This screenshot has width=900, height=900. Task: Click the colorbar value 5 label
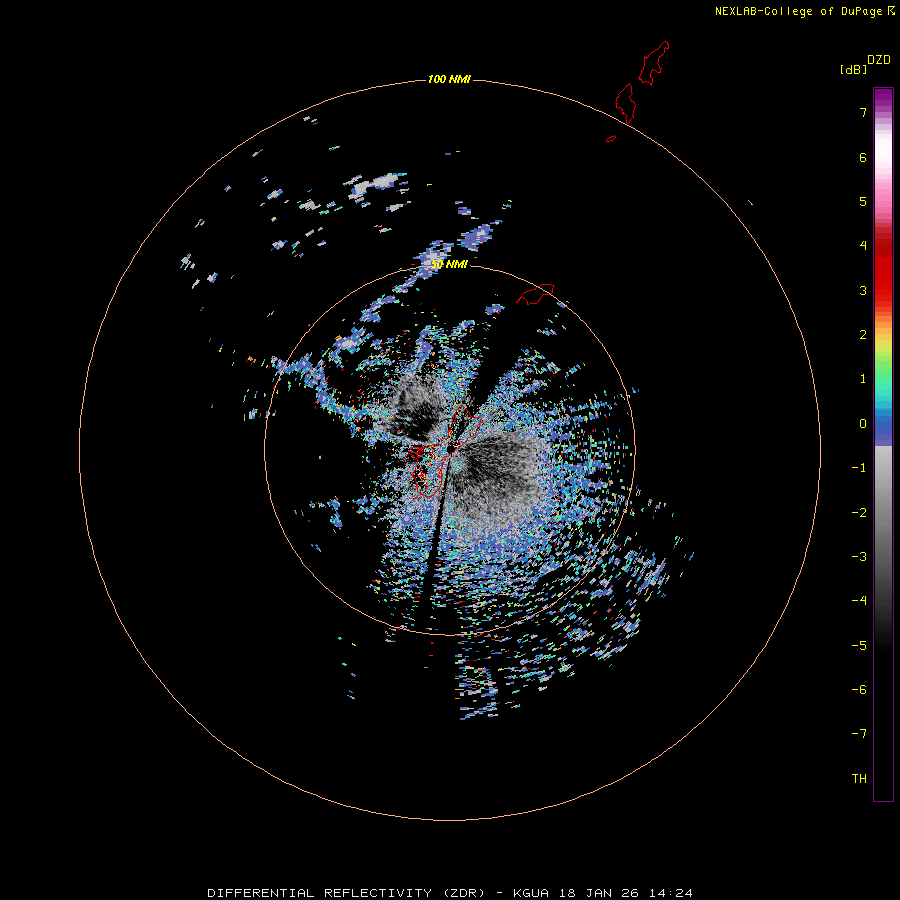[863, 201]
